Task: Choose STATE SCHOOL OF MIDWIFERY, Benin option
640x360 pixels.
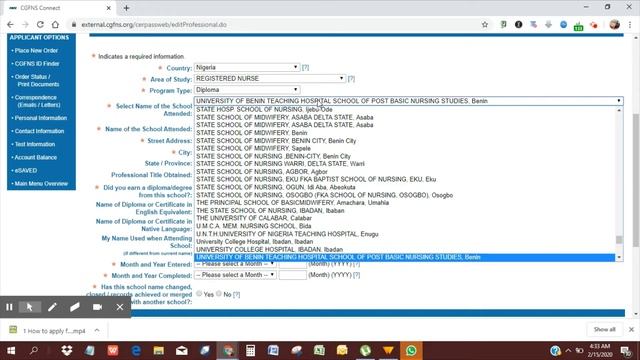Action: (404, 133)
